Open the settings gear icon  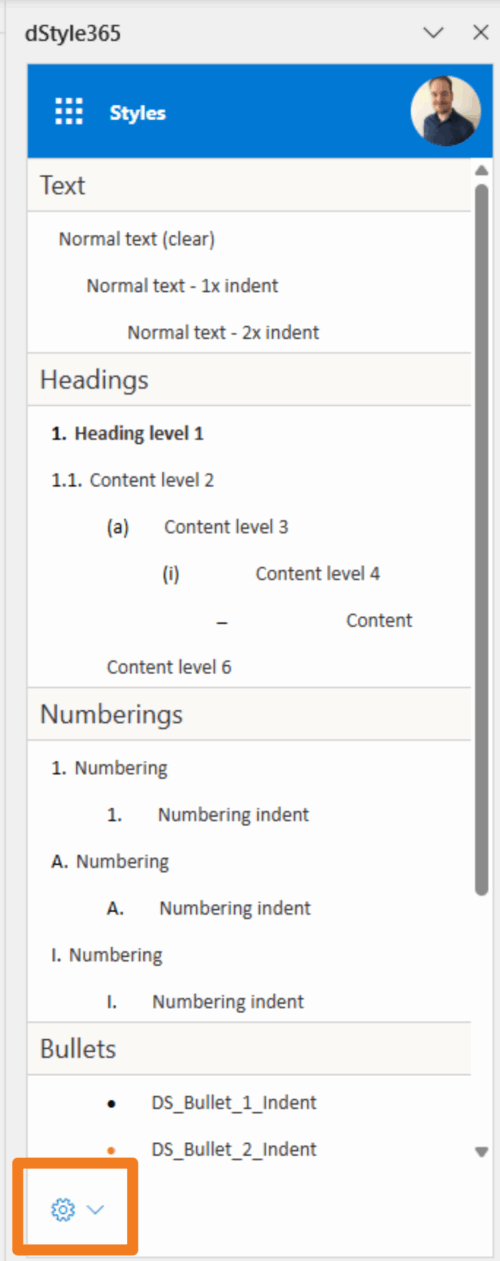(63, 1210)
